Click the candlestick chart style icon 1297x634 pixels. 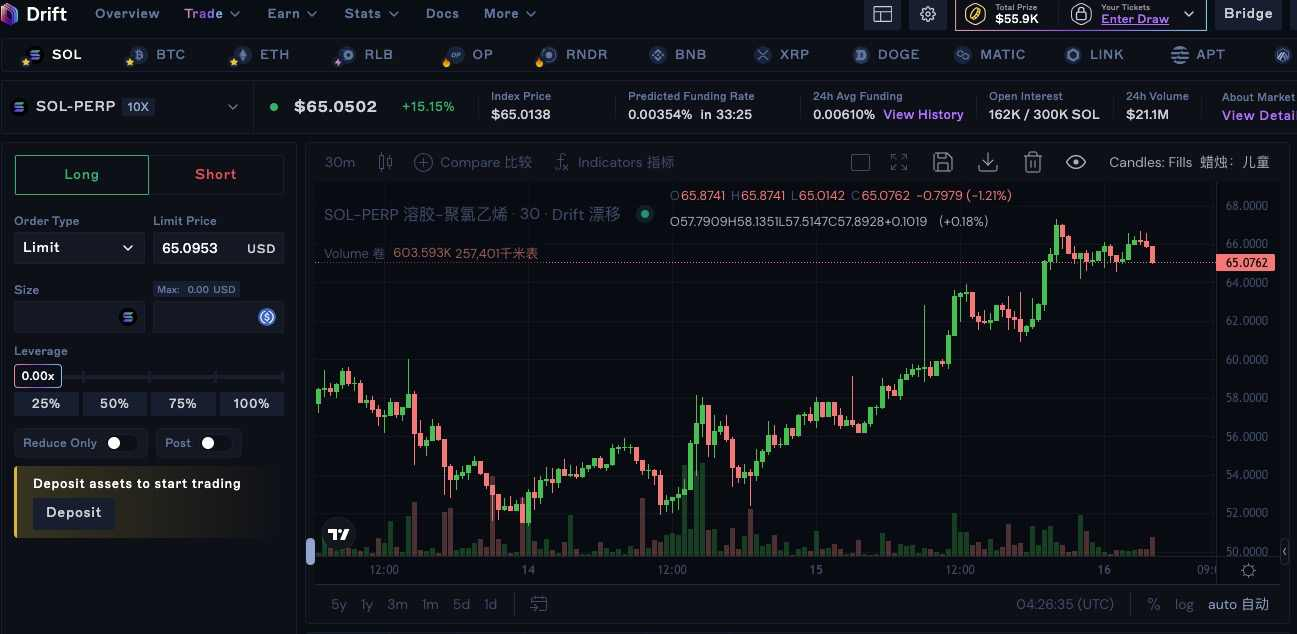point(386,162)
